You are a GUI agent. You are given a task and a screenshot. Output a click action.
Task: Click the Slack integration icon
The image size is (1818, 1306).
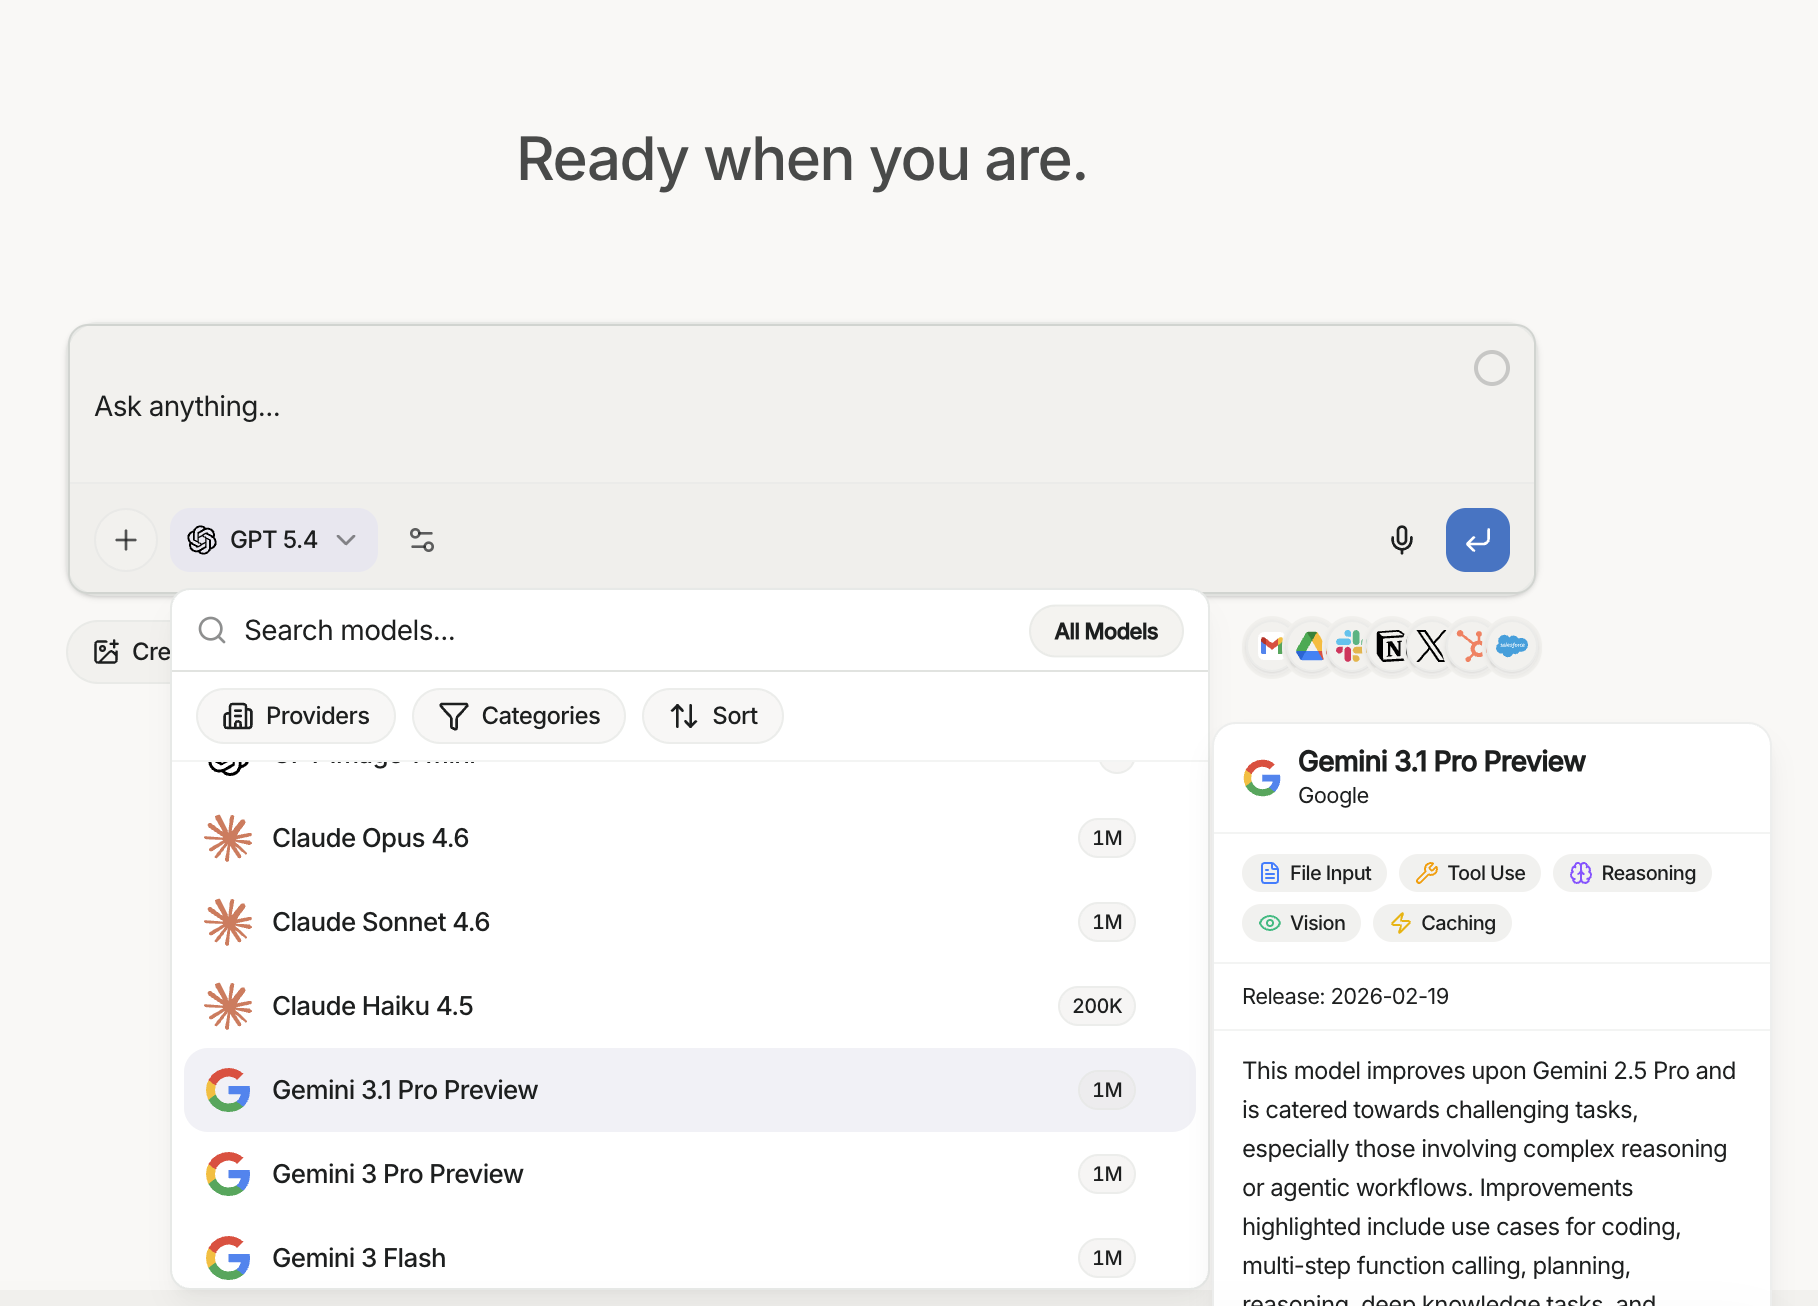[x=1350, y=647]
